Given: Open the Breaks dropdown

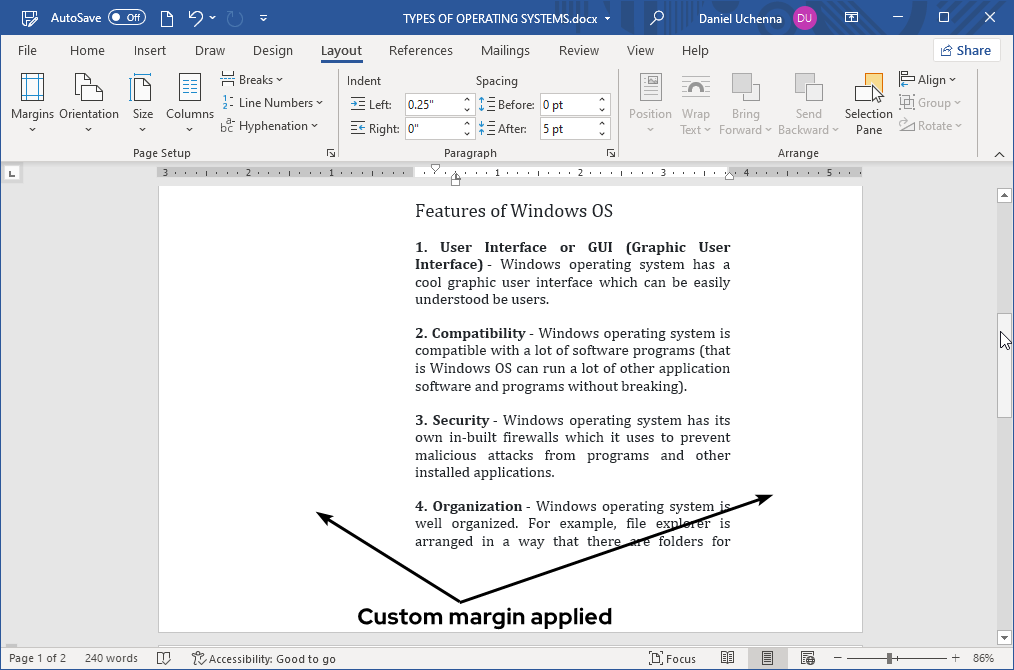Looking at the screenshot, I should point(252,79).
